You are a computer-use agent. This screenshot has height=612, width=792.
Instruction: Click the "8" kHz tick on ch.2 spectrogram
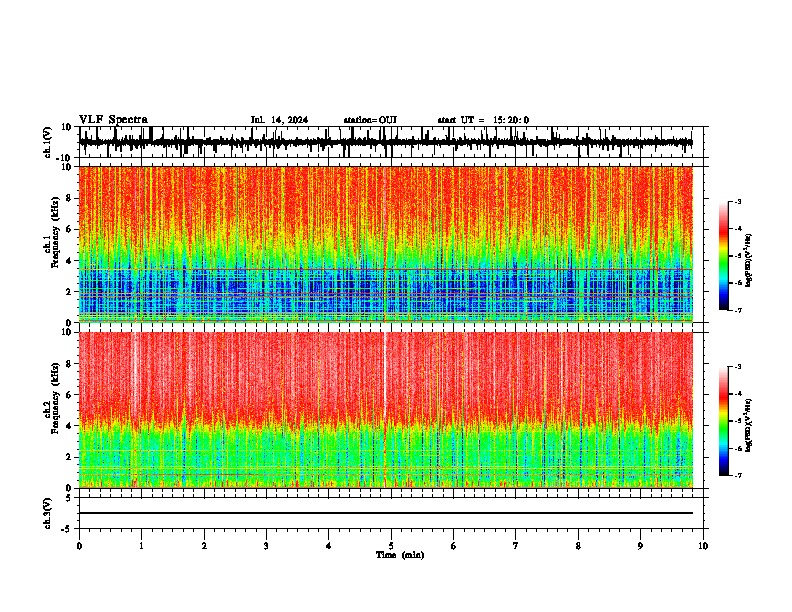point(69,364)
